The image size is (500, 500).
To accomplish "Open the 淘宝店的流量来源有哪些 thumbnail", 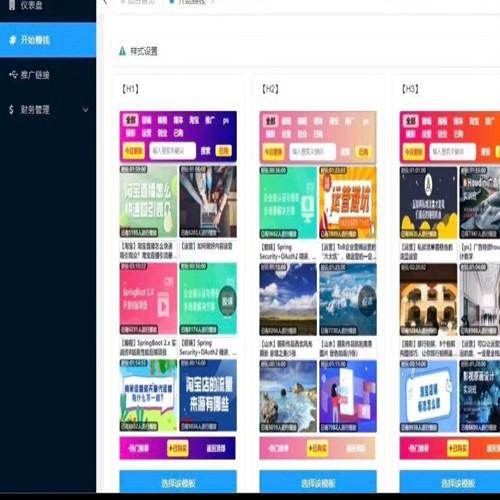I will [208, 395].
